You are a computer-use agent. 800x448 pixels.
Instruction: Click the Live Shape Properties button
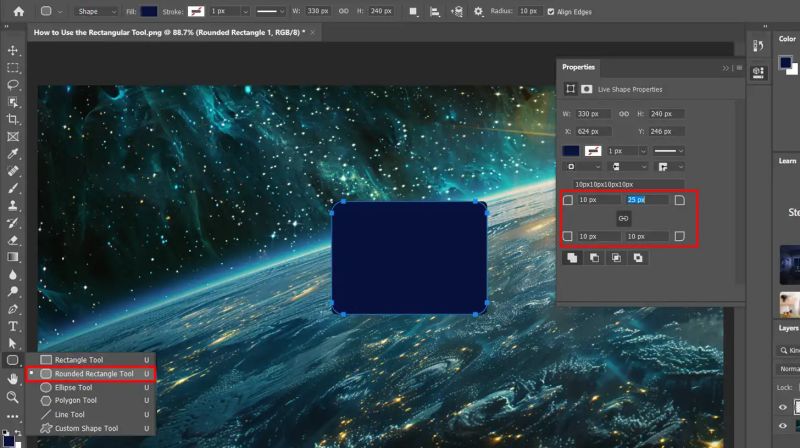pos(570,89)
